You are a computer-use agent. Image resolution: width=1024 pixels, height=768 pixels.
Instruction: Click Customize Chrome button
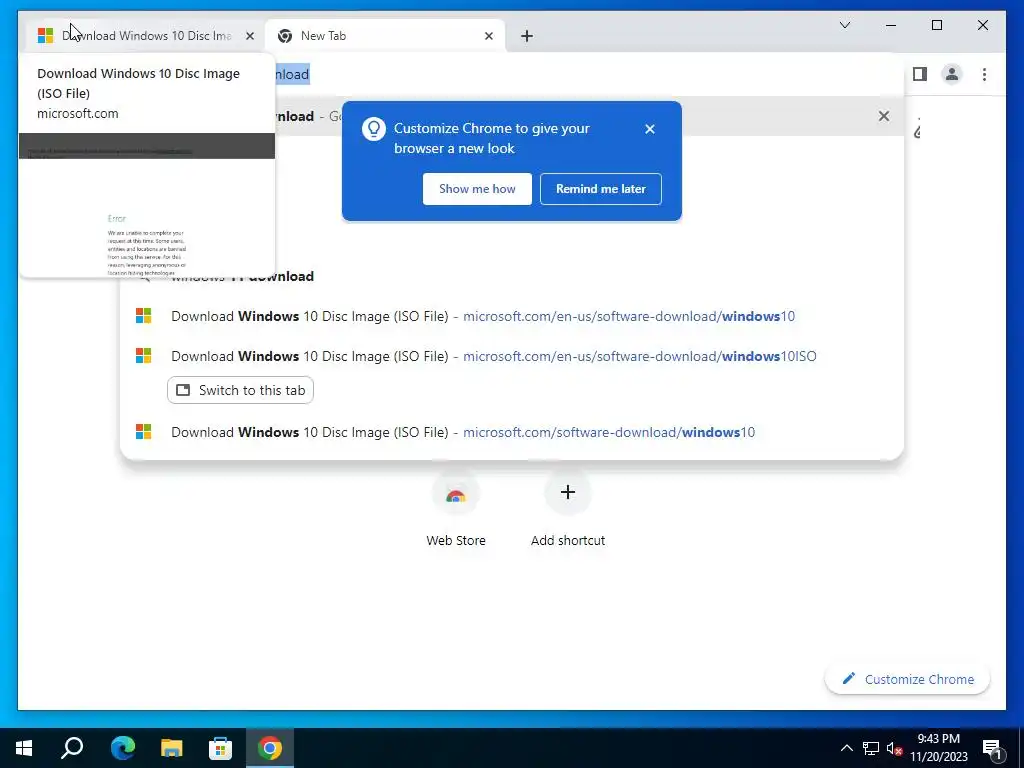(907, 679)
